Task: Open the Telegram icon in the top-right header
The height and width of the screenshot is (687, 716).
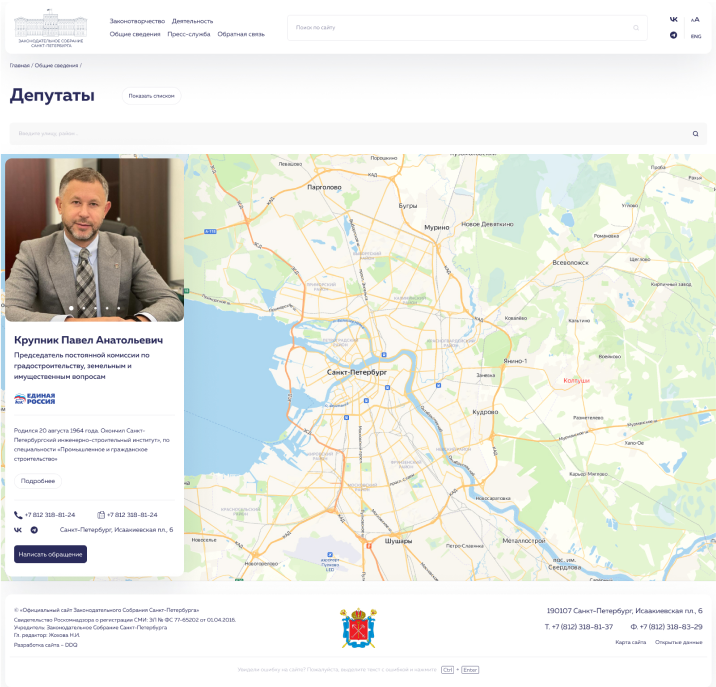Action: [x=674, y=35]
